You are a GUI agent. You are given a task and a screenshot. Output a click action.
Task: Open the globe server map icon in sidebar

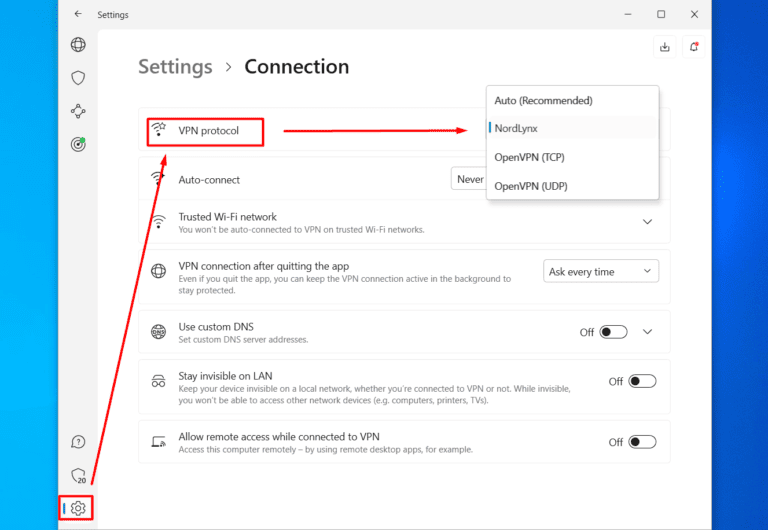click(78, 45)
